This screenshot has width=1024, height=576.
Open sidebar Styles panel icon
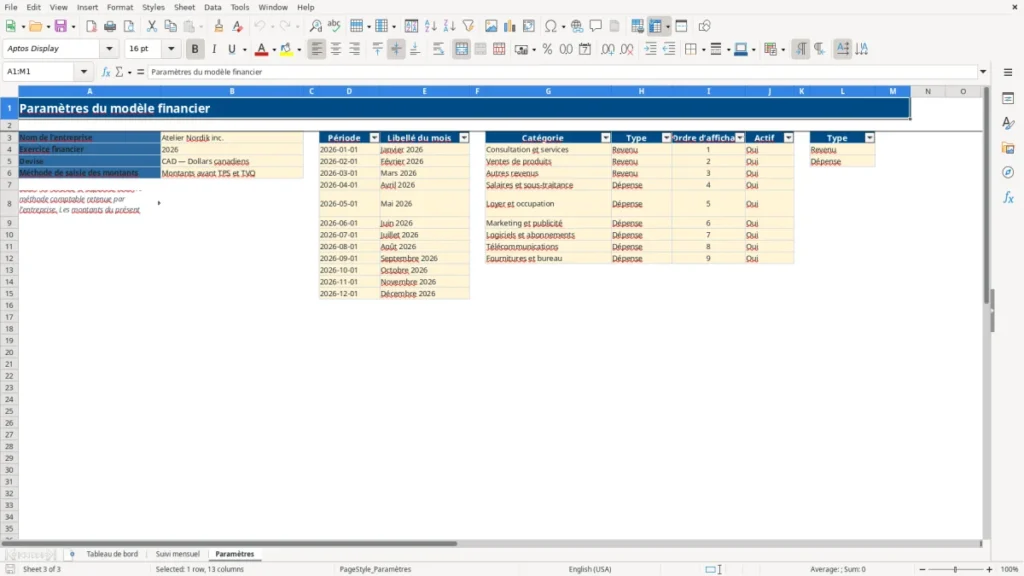1008,123
